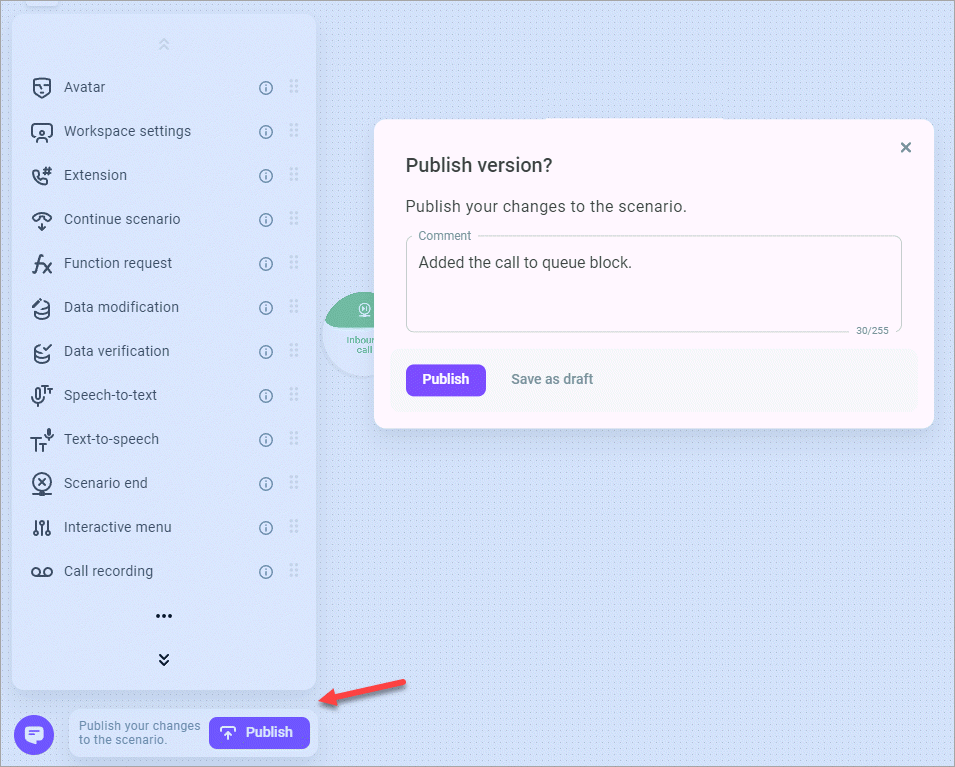The height and width of the screenshot is (767, 955).
Task: Expand the block list with down chevrons
Action: [x=164, y=660]
